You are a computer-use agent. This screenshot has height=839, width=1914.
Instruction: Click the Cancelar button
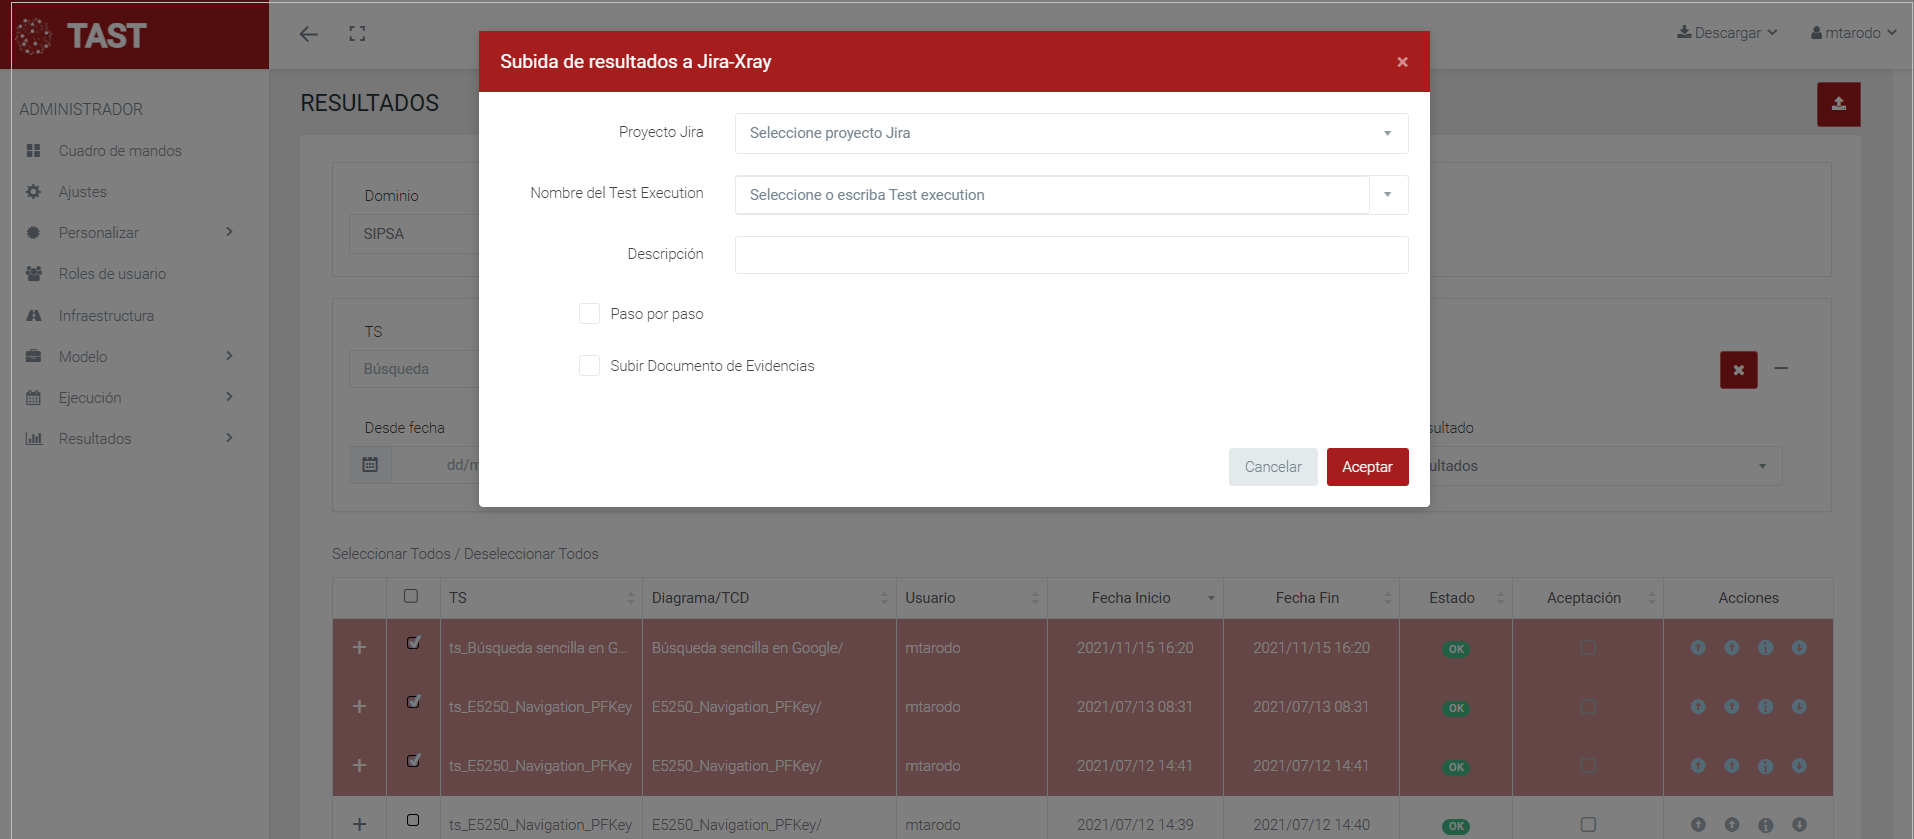pyautogui.click(x=1272, y=467)
